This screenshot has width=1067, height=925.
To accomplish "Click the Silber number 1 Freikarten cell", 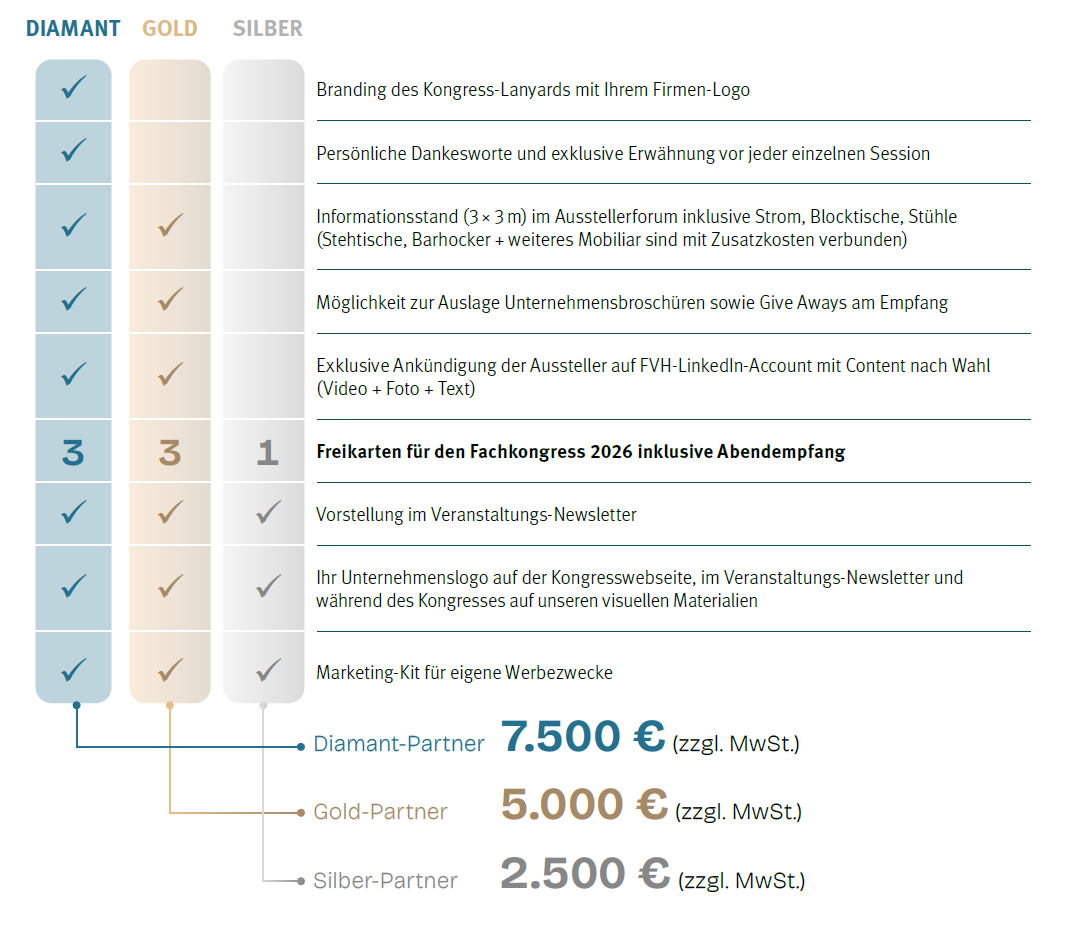I will [x=267, y=453].
